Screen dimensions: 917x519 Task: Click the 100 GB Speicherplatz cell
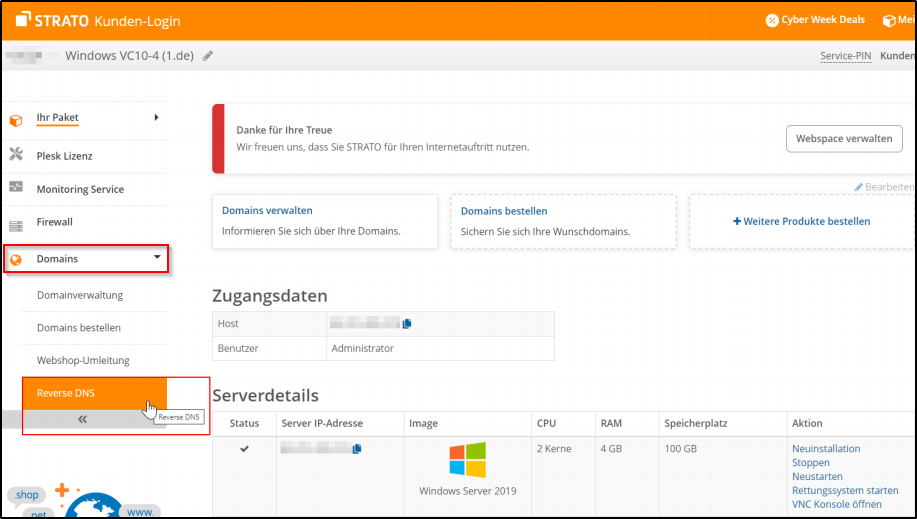point(681,449)
